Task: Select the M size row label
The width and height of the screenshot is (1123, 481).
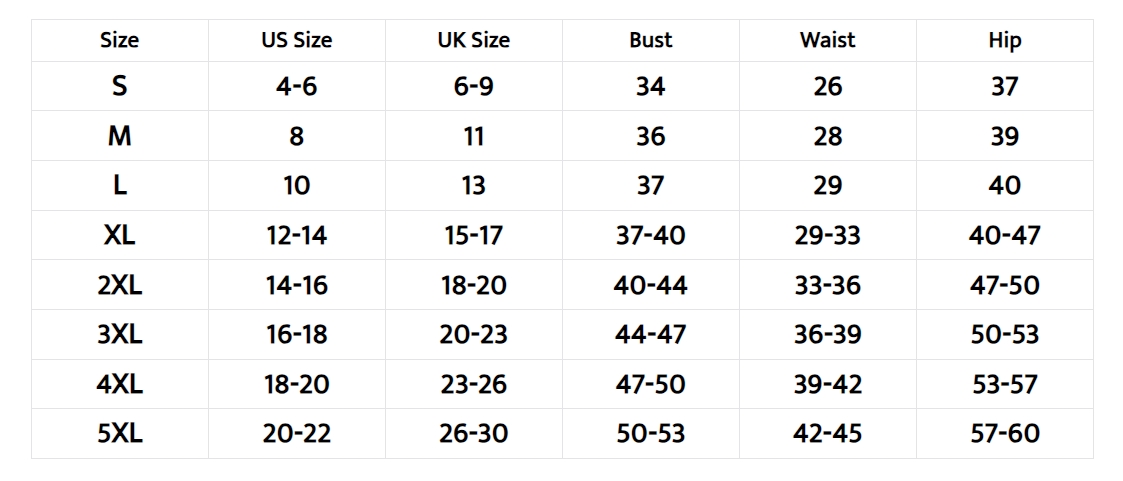Action: click(x=119, y=136)
